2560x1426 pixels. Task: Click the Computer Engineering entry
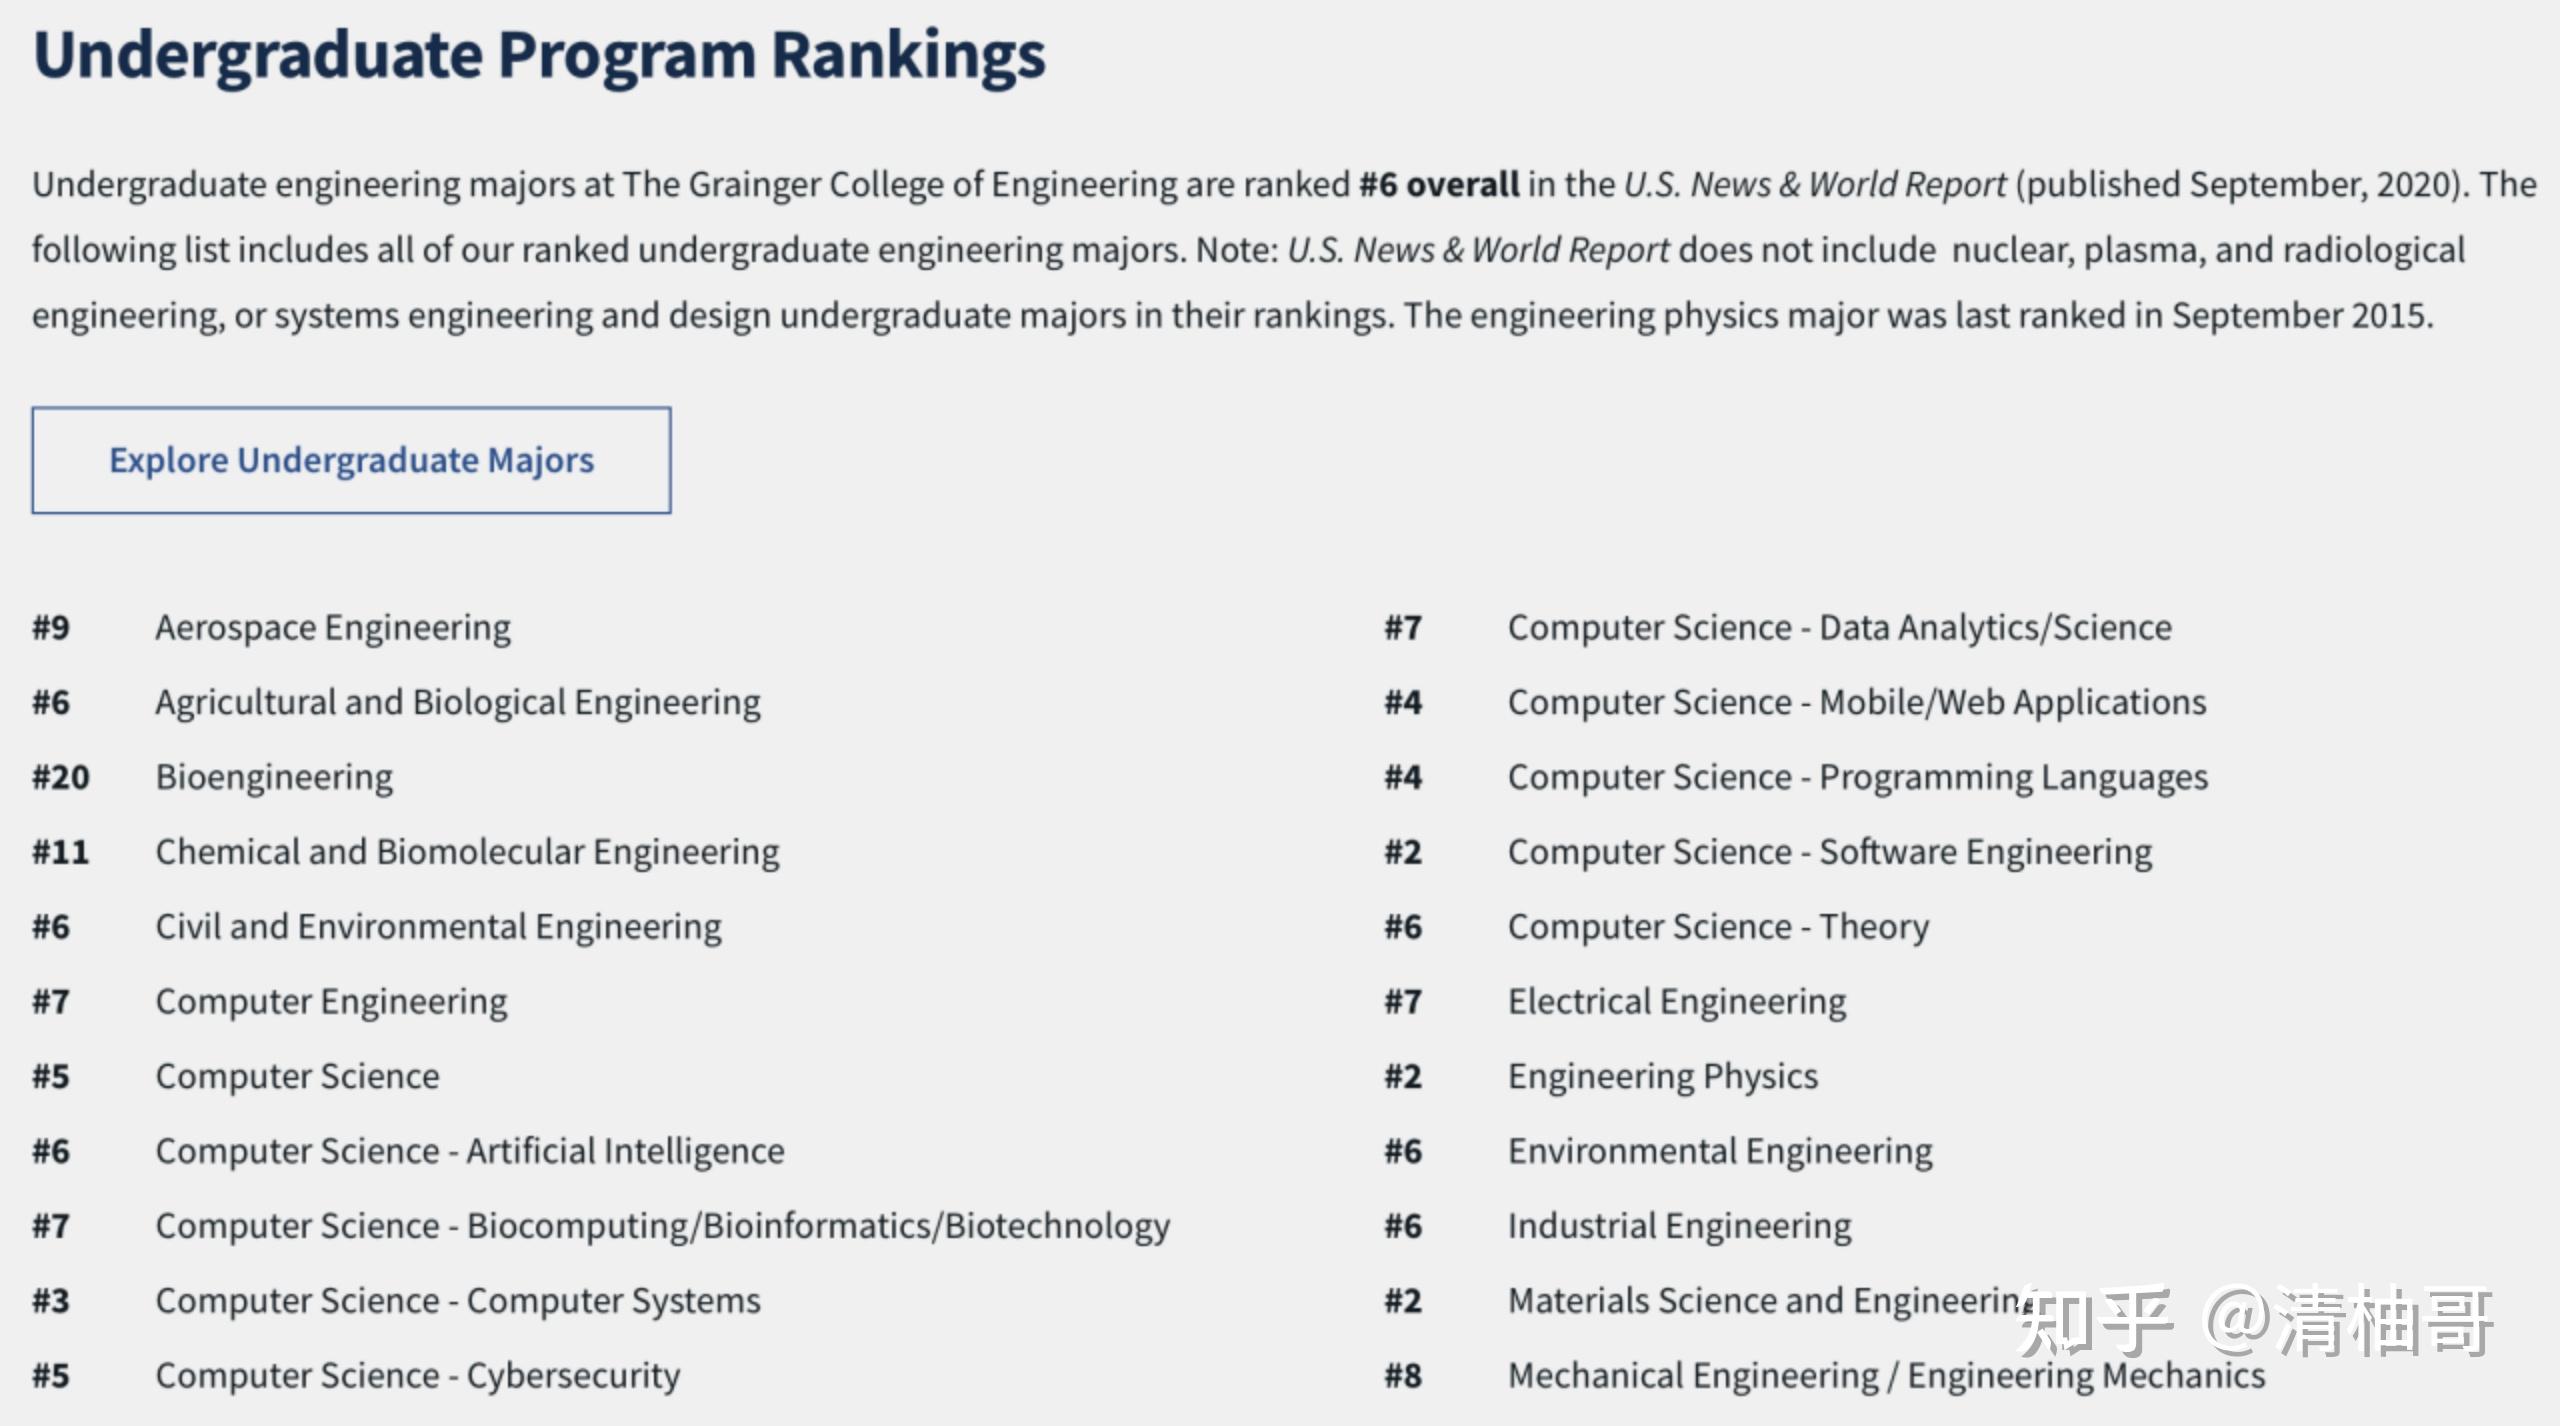tap(331, 1002)
